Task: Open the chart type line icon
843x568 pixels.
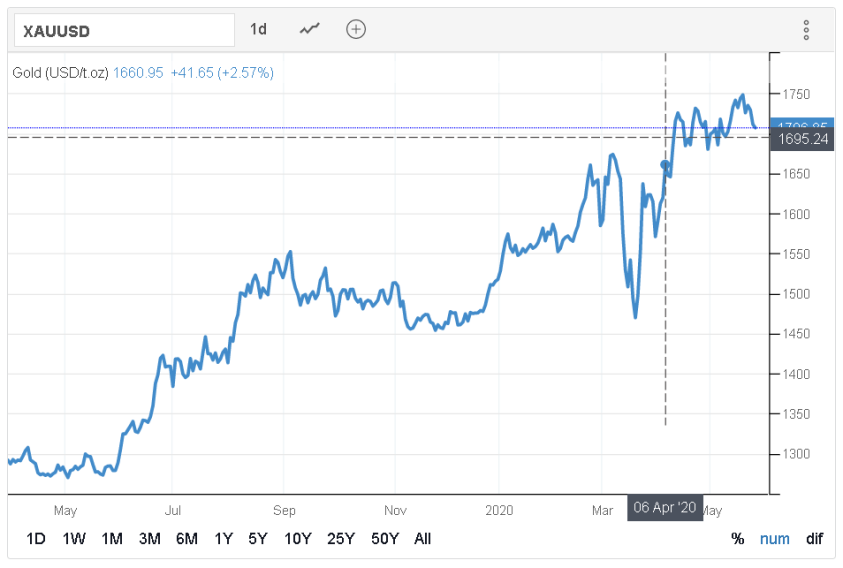Action: 310,29
